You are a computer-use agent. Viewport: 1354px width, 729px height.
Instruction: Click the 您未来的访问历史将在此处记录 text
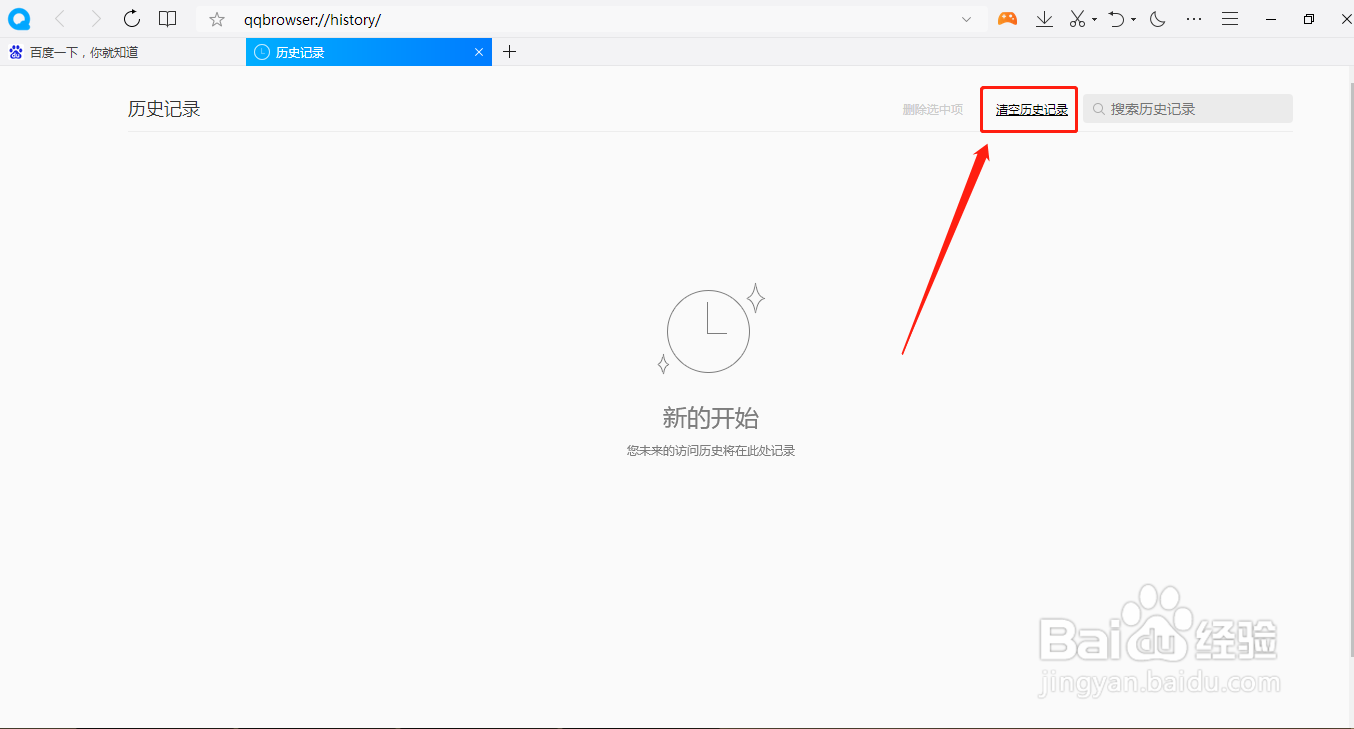711,451
